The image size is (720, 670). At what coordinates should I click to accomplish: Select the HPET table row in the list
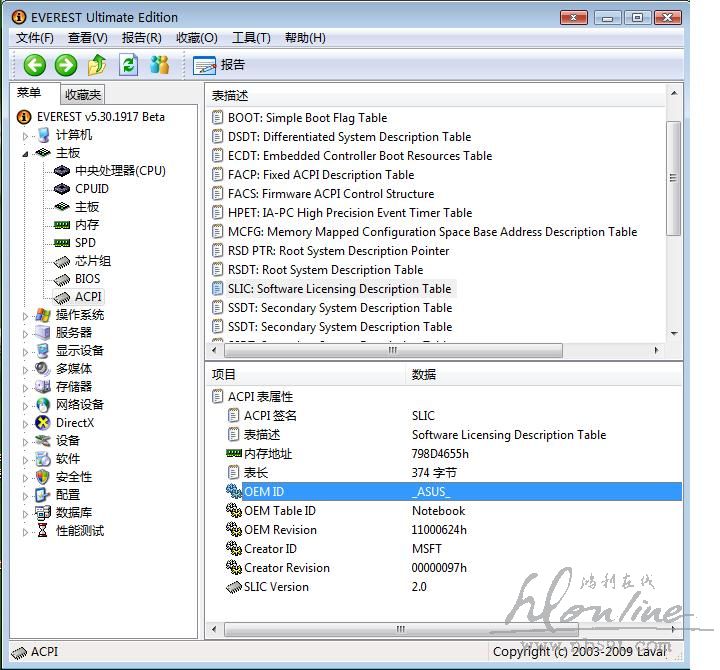[x=349, y=213]
